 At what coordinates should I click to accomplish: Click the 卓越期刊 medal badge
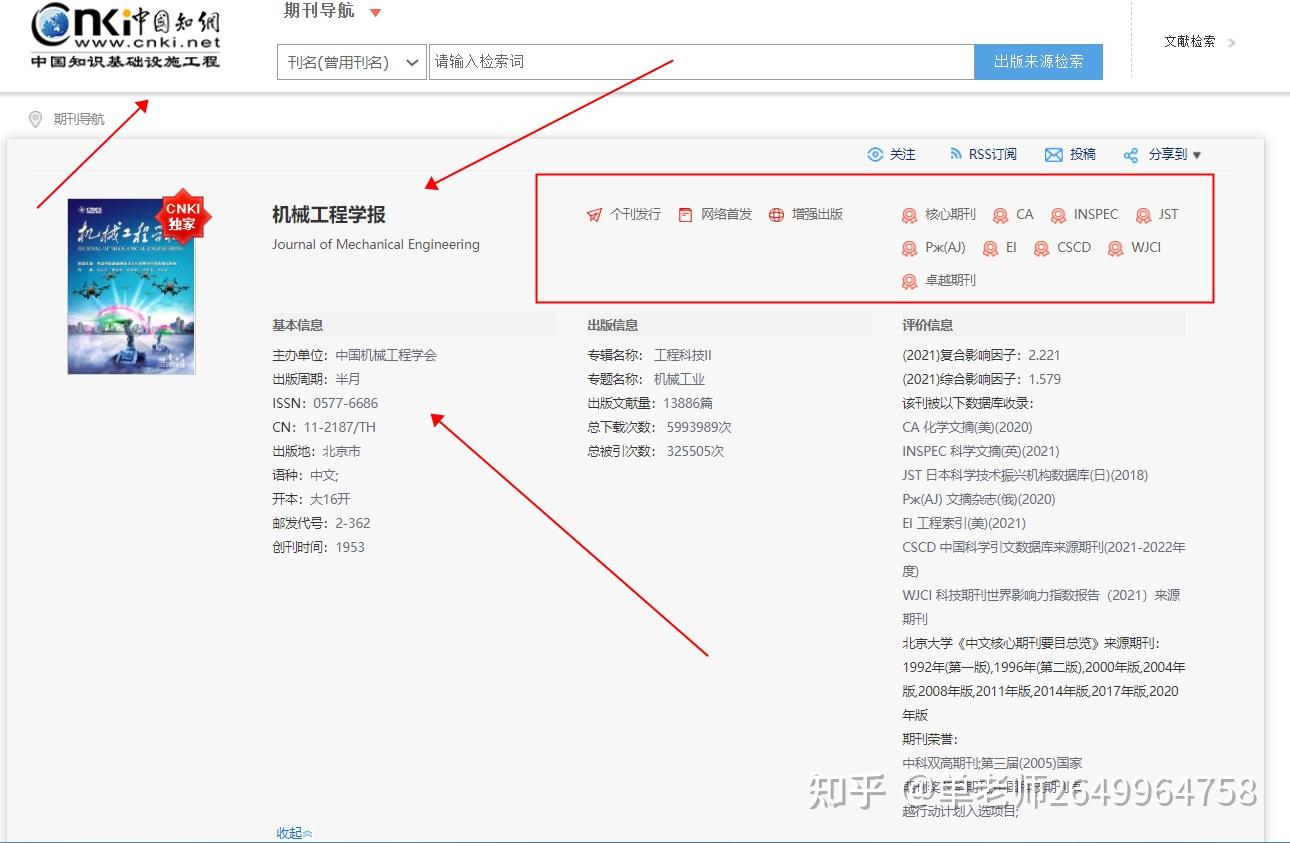(909, 282)
